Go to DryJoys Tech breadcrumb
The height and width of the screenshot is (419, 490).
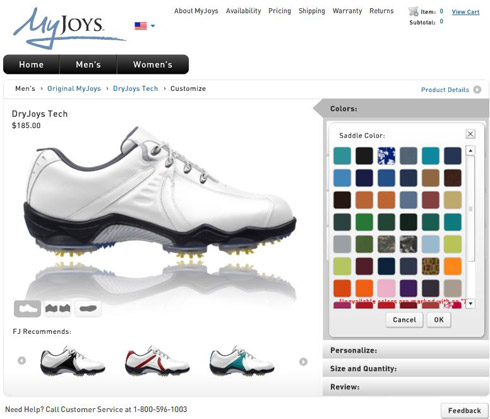(x=135, y=89)
